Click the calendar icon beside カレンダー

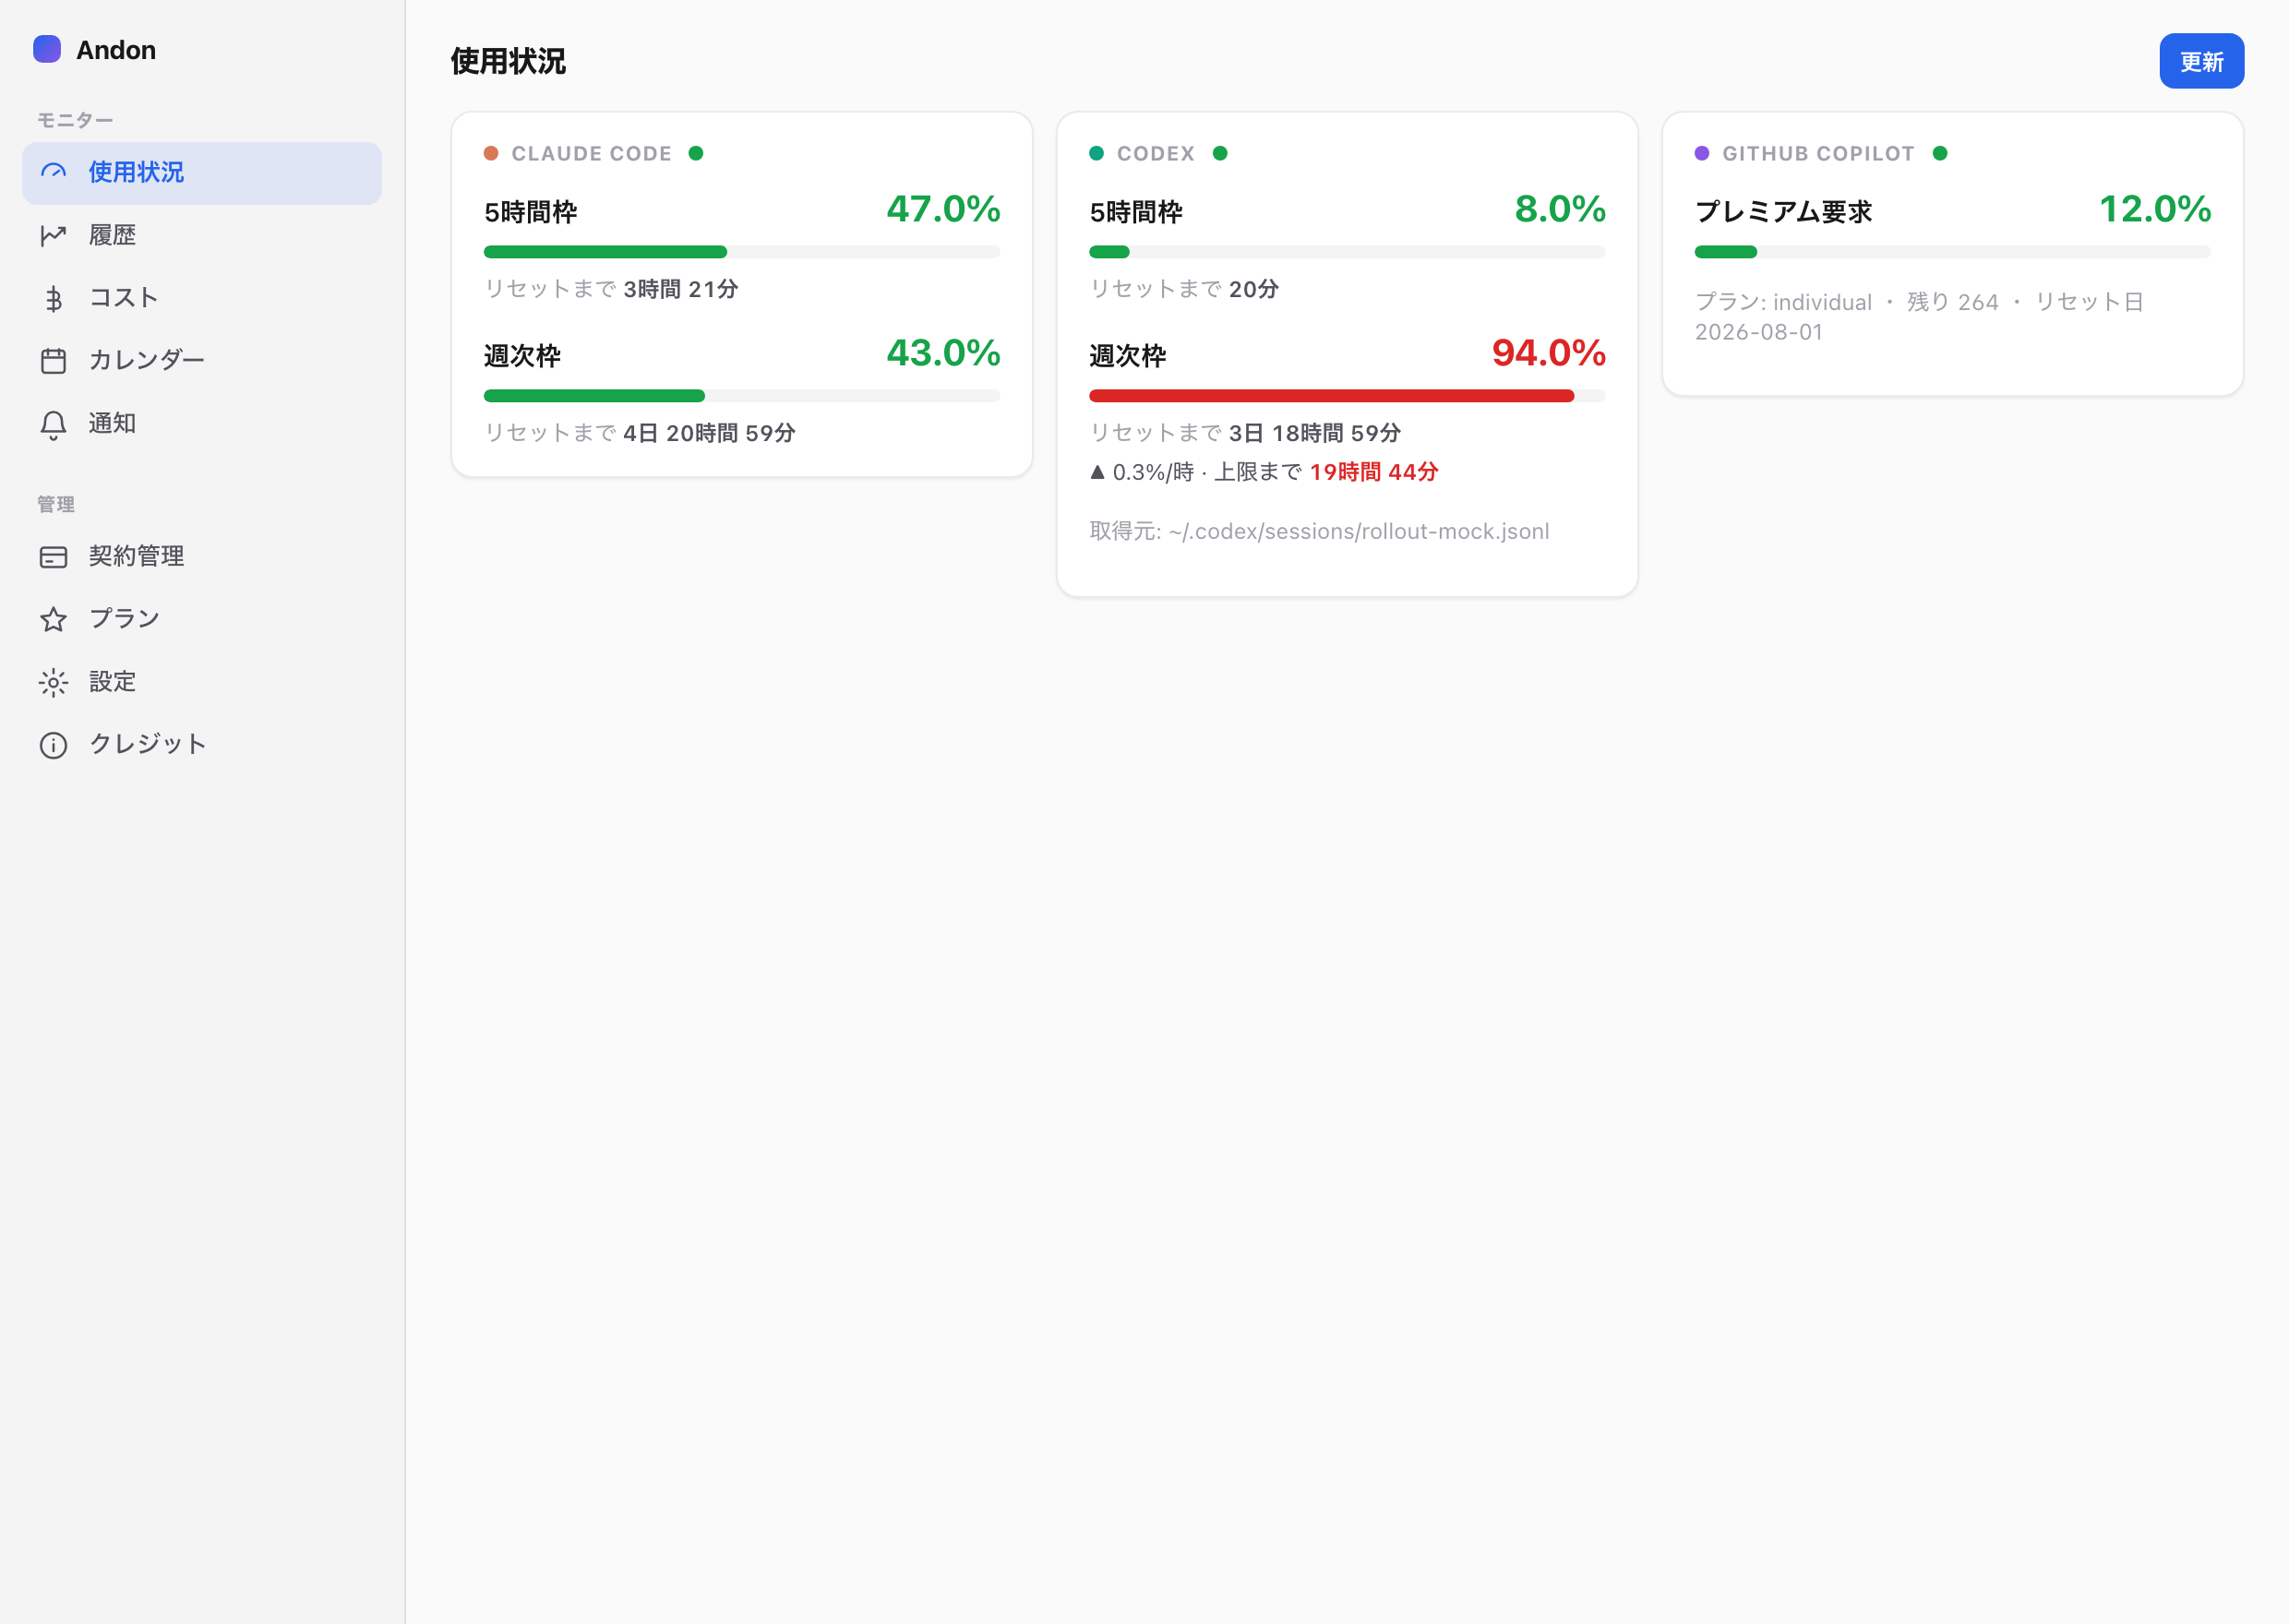53,360
